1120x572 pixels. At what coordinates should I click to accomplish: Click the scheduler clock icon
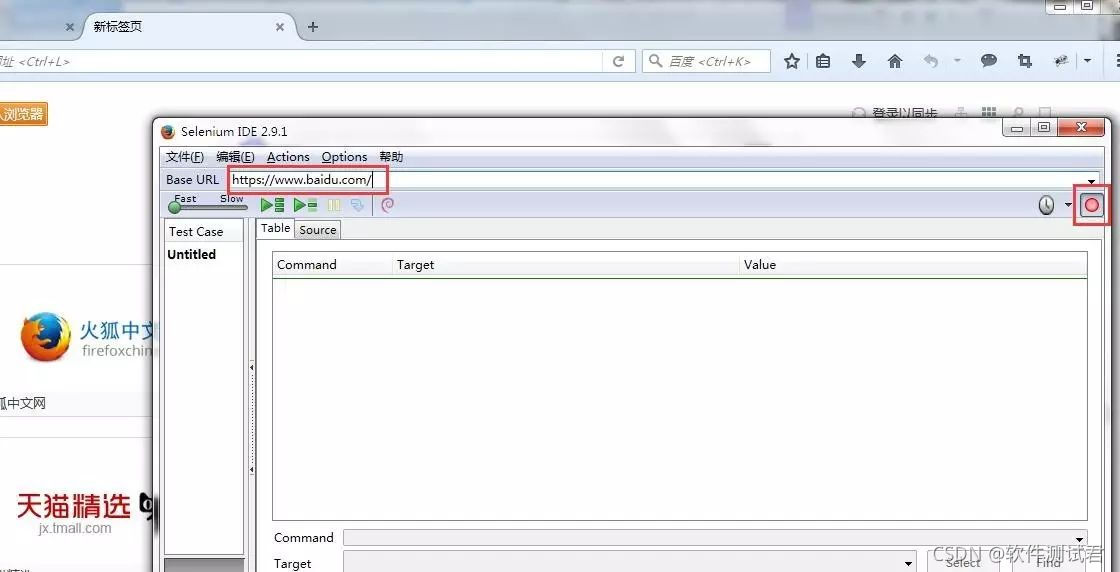pos(1046,205)
